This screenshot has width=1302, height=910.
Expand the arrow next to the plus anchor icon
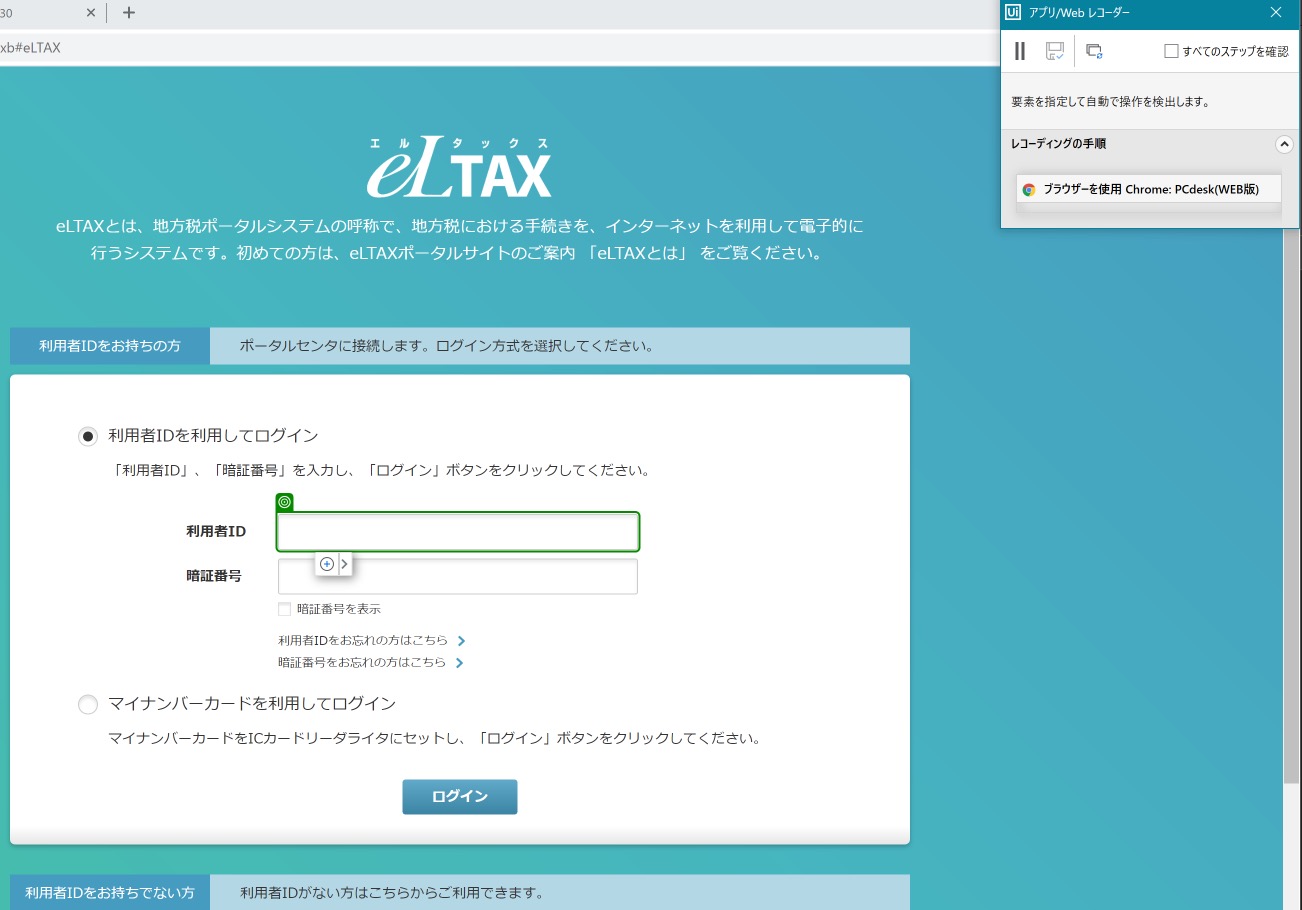click(345, 564)
